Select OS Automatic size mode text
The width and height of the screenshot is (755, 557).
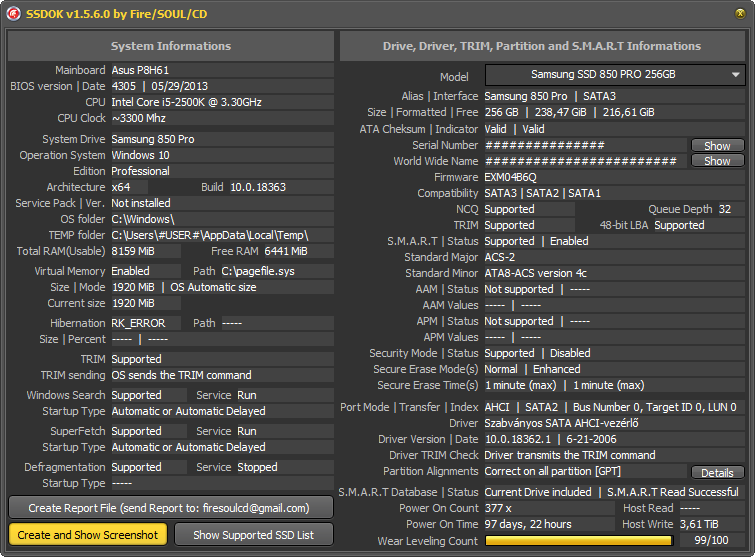click(x=213, y=287)
